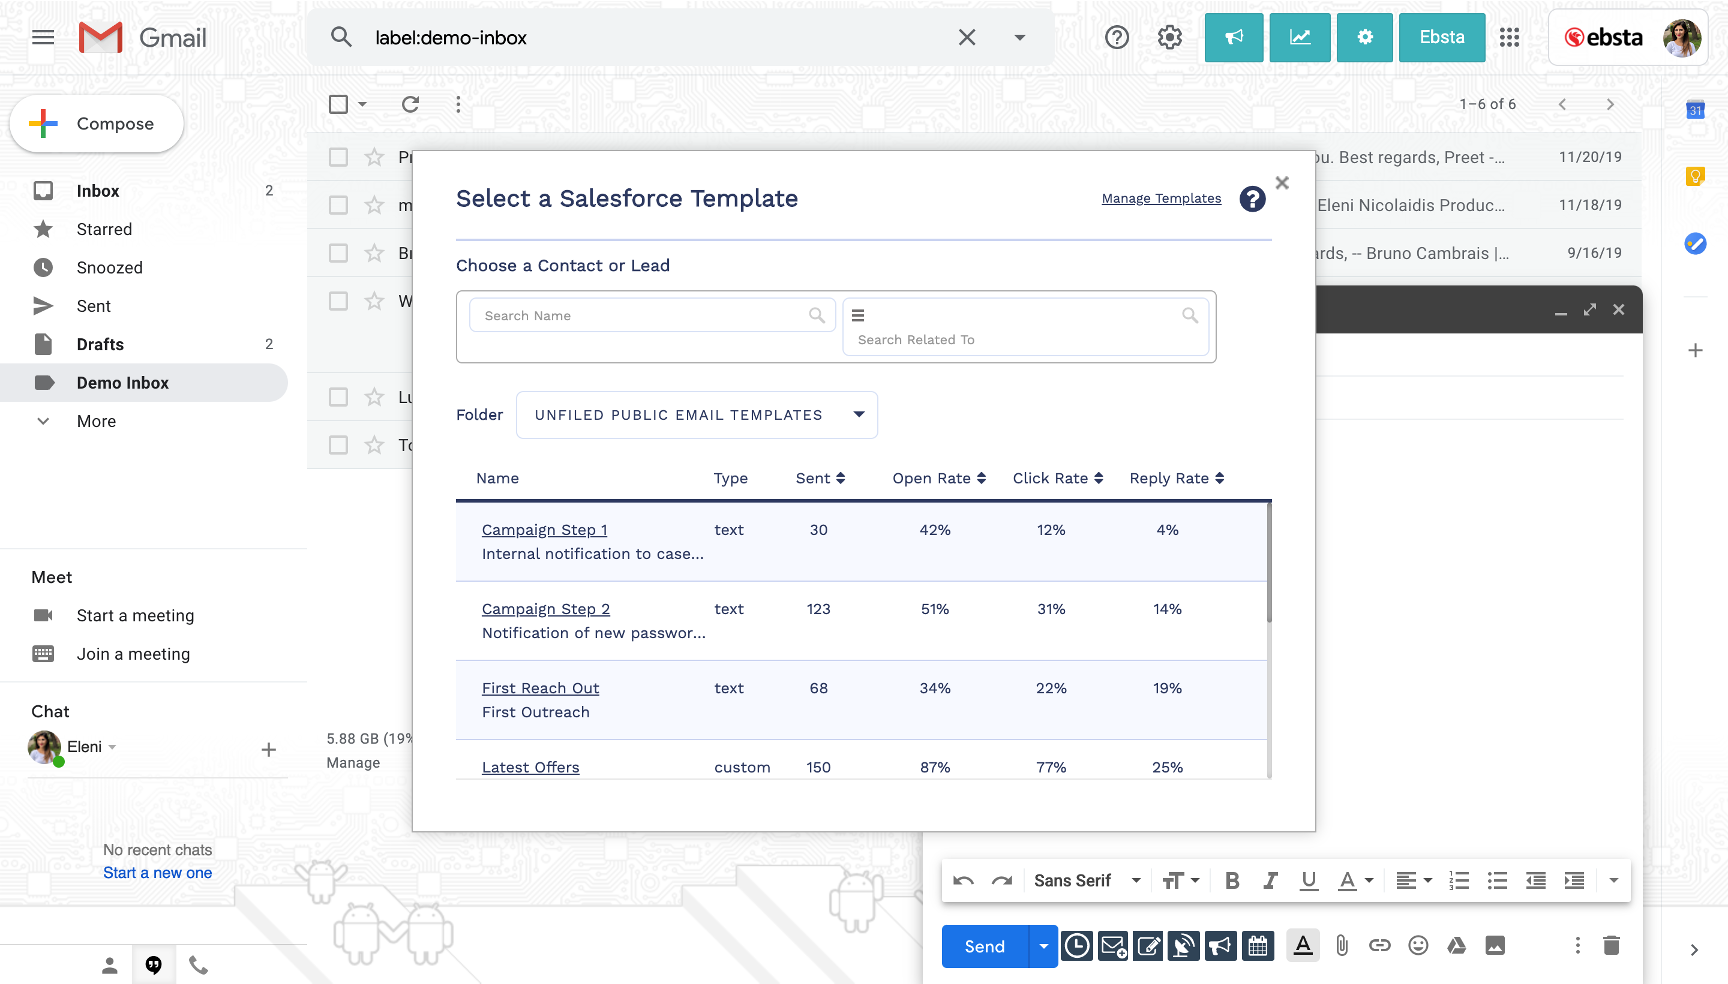
Task: Click the Send button
Action: coord(985,946)
